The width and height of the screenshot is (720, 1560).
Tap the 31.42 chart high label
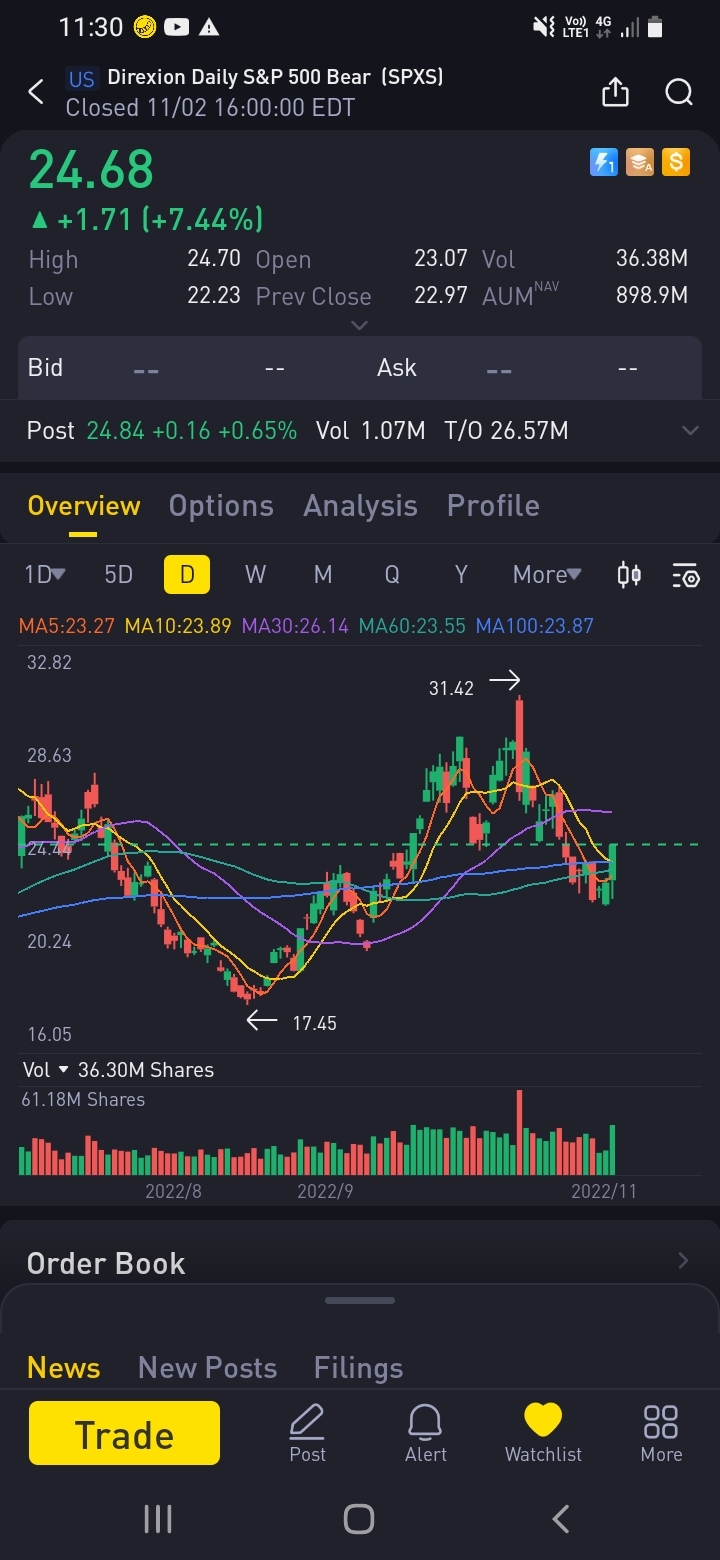click(x=451, y=688)
